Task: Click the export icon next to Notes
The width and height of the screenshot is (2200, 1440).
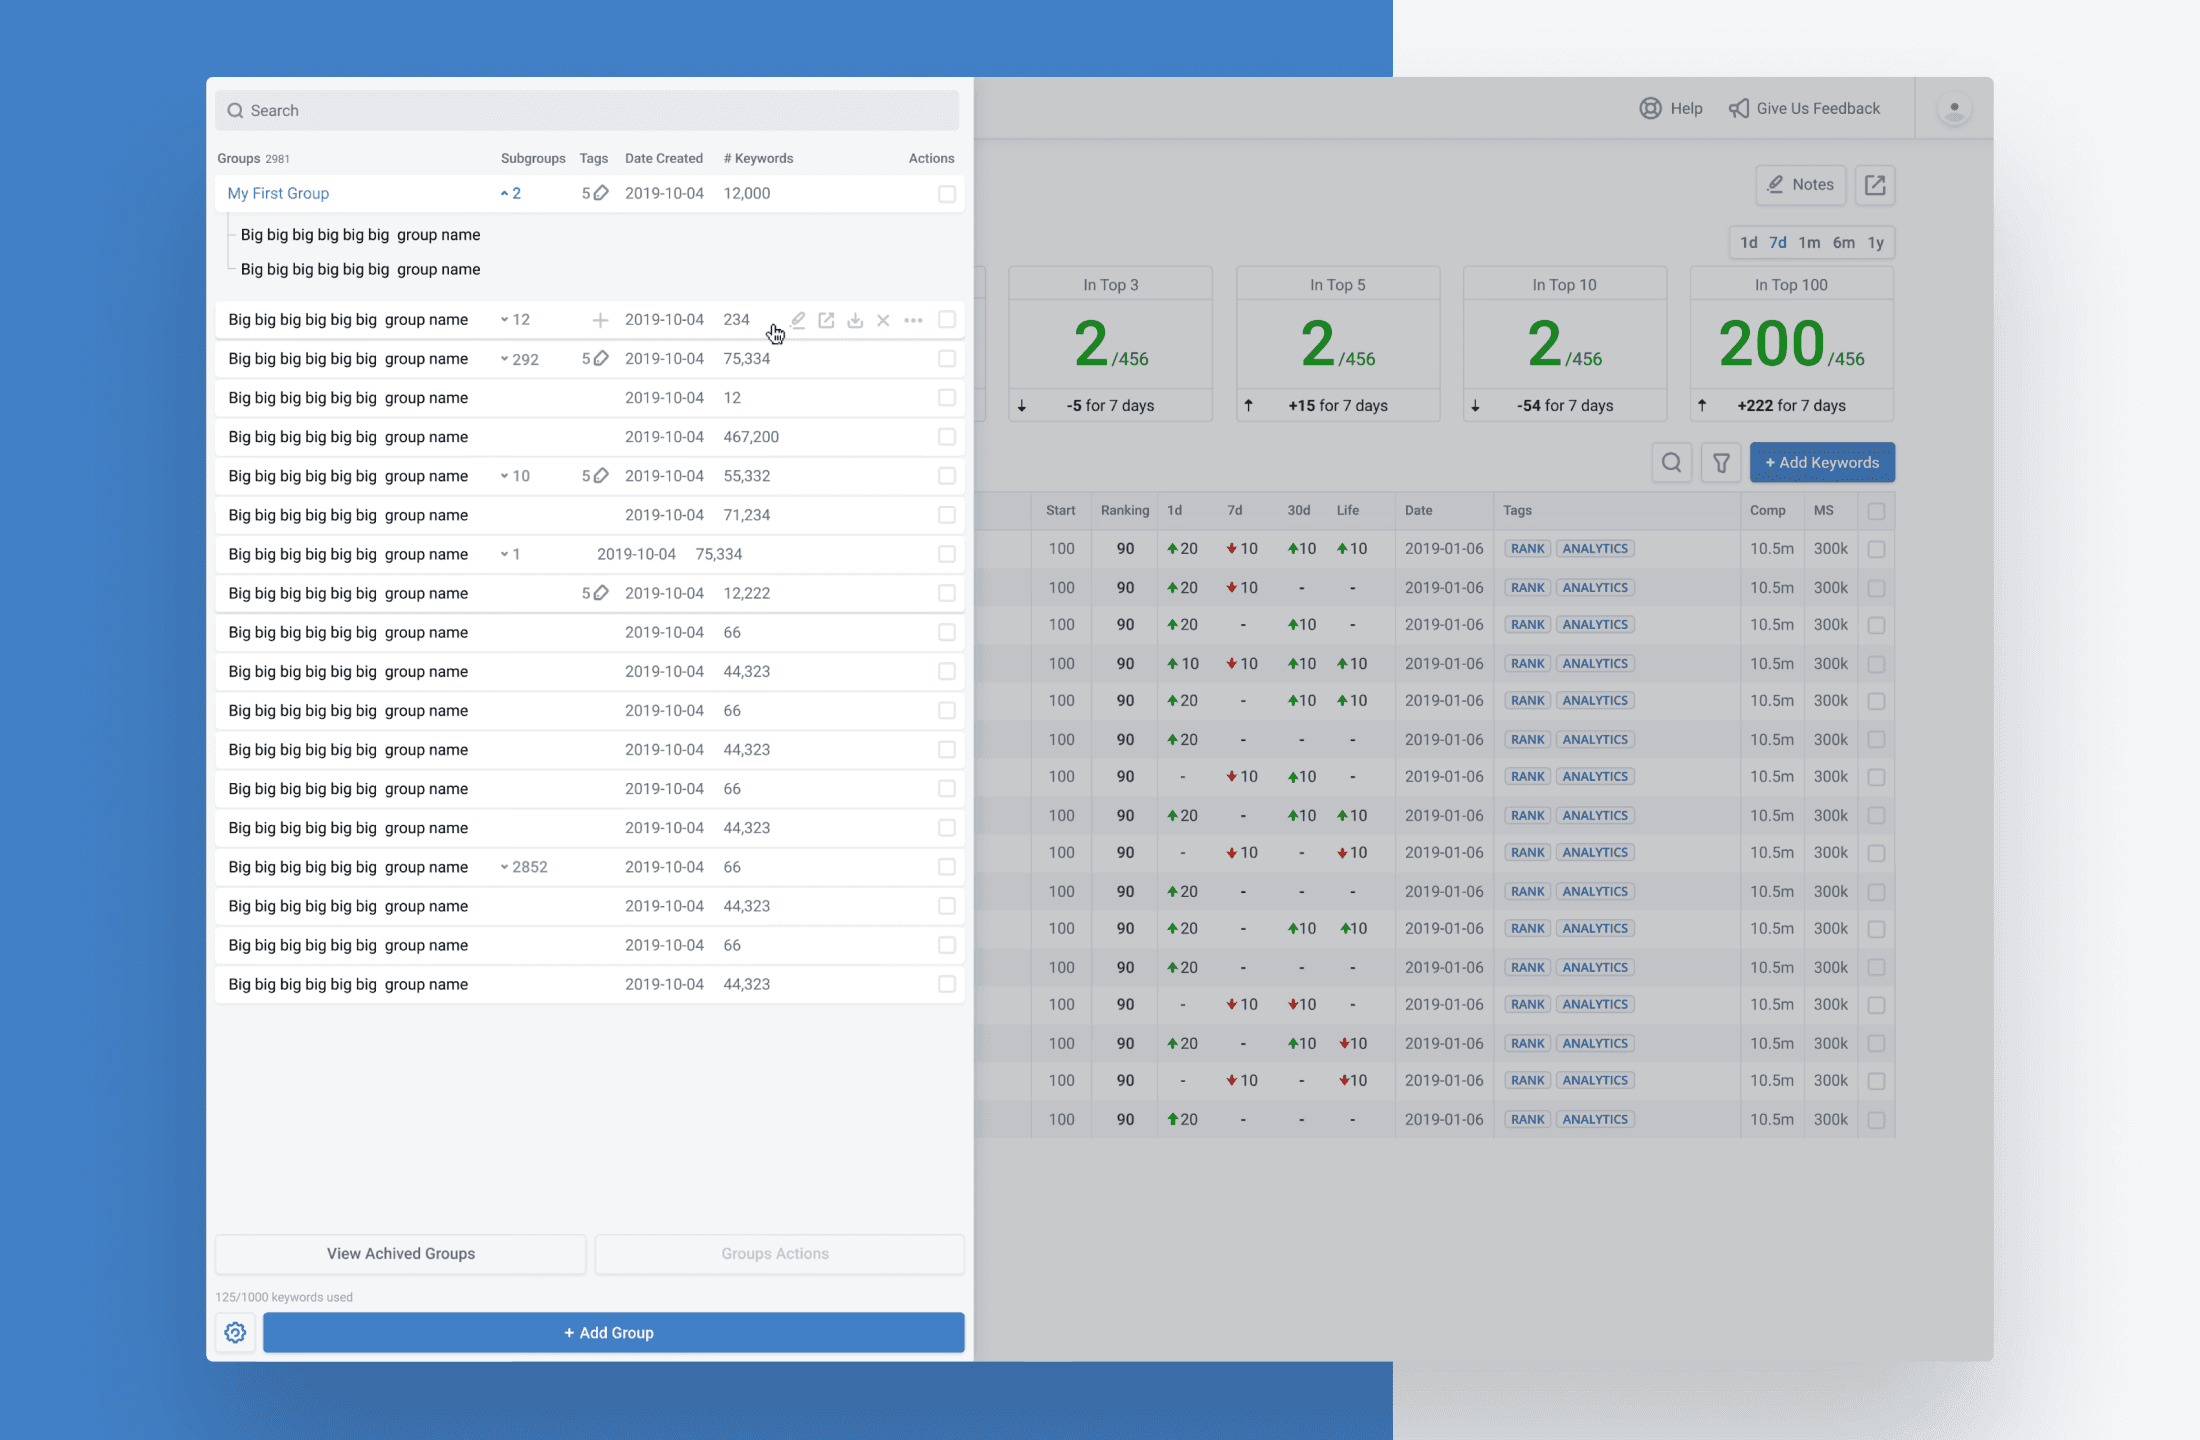Action: (1875, 185)
